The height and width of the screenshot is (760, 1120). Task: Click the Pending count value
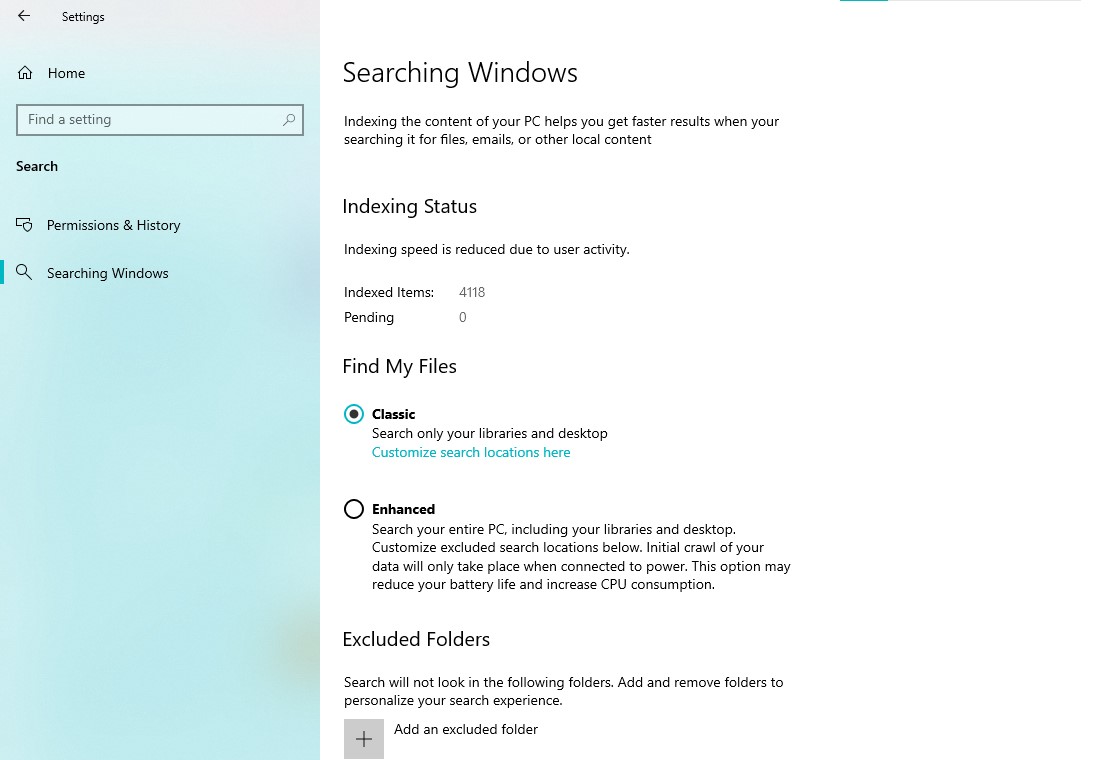click(x=462, y=317)
